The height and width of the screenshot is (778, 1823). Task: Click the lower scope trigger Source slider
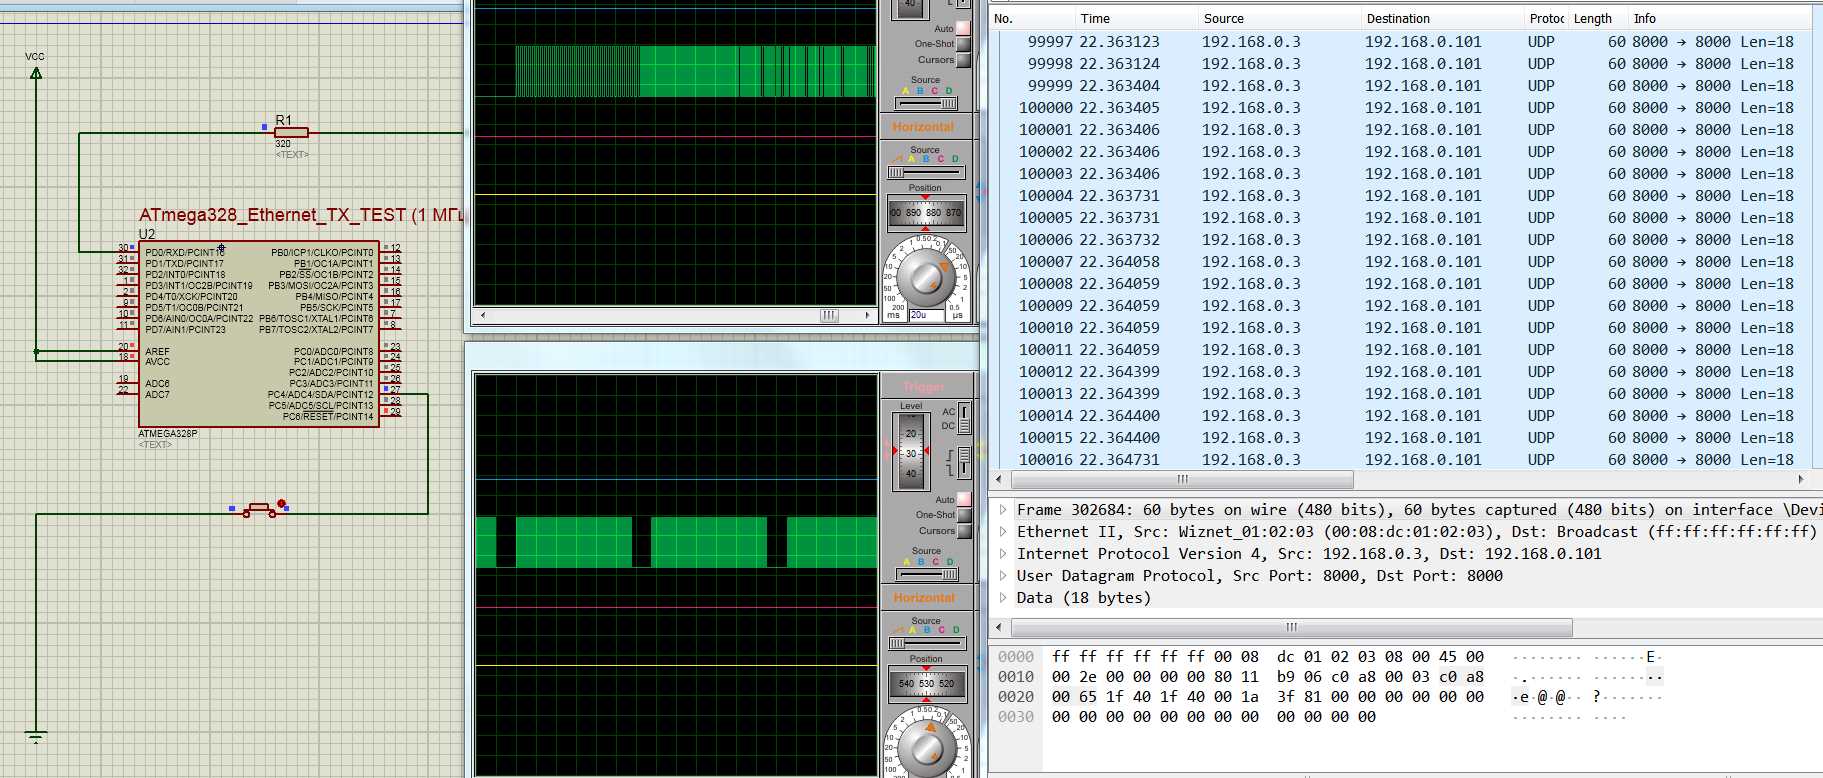926,574
